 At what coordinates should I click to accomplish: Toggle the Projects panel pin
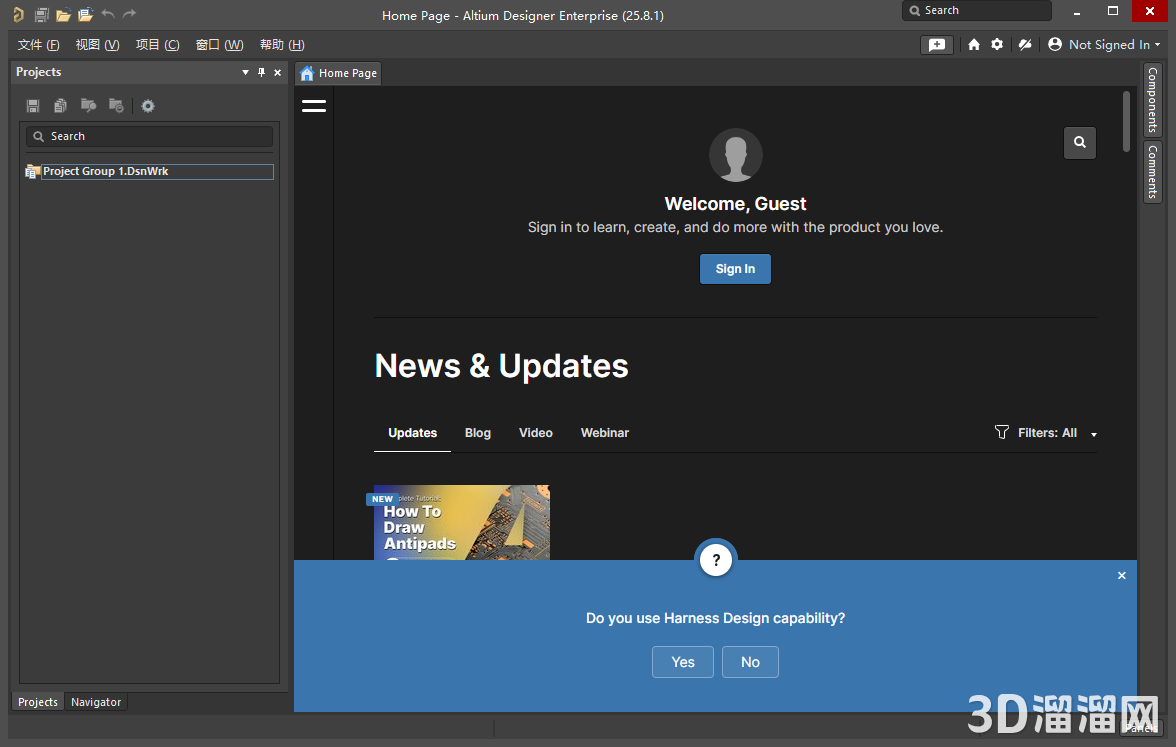click(x=261, y=72)
